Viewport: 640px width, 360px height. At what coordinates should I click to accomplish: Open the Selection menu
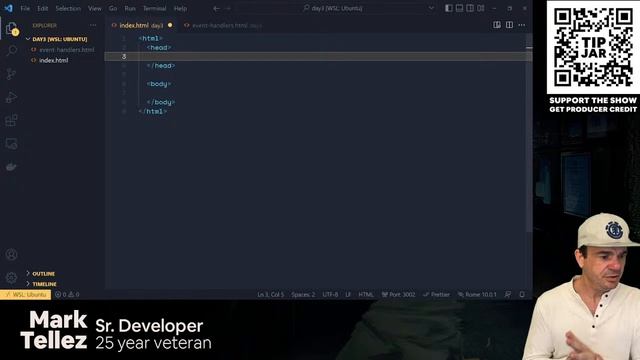tap(68, 8)
